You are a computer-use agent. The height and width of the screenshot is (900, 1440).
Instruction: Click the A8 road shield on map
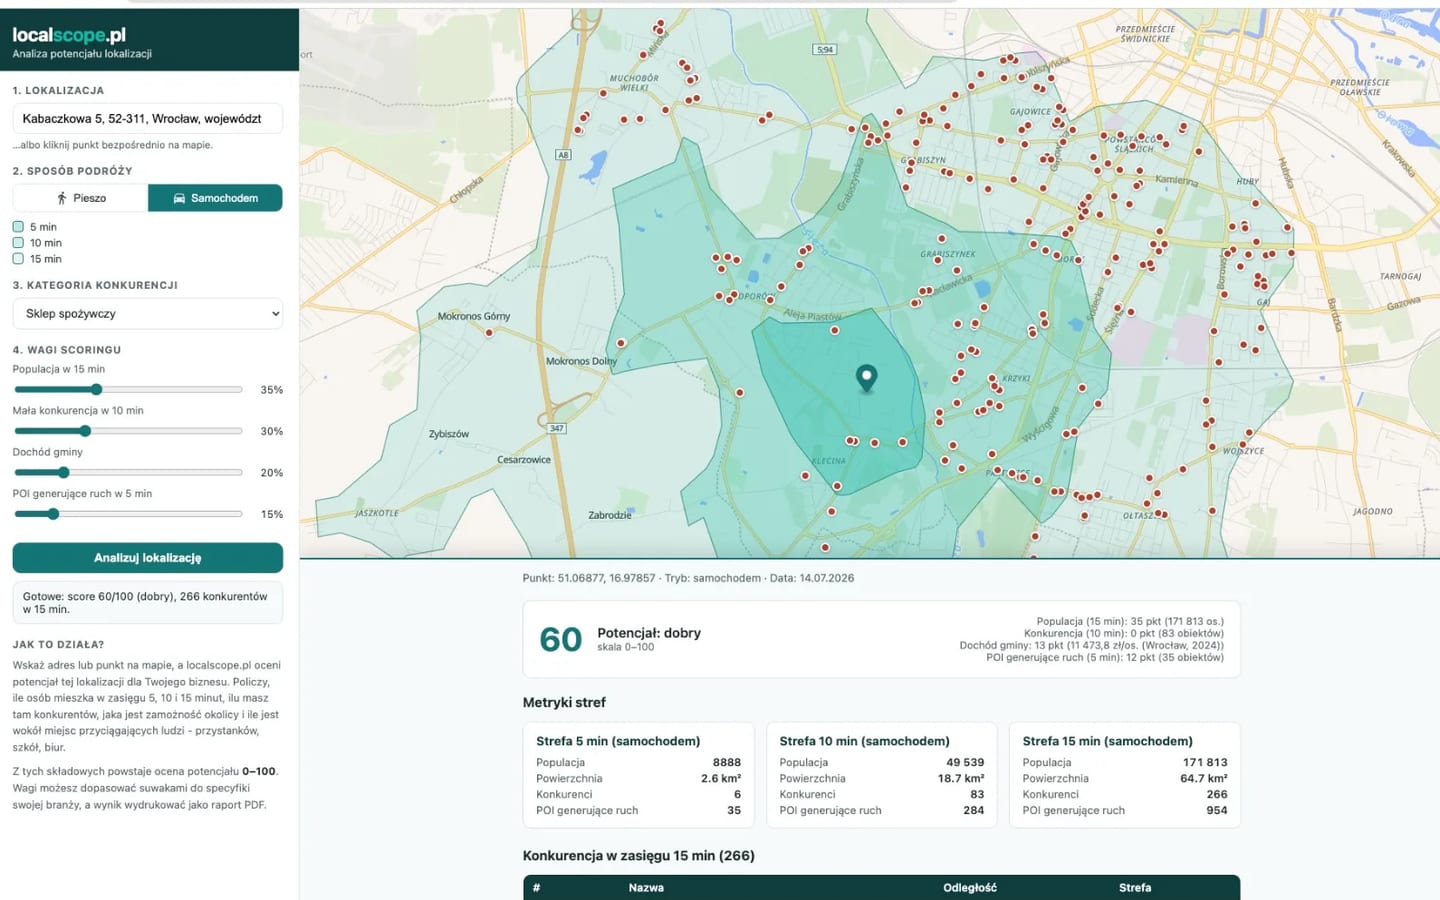point(563,155)
